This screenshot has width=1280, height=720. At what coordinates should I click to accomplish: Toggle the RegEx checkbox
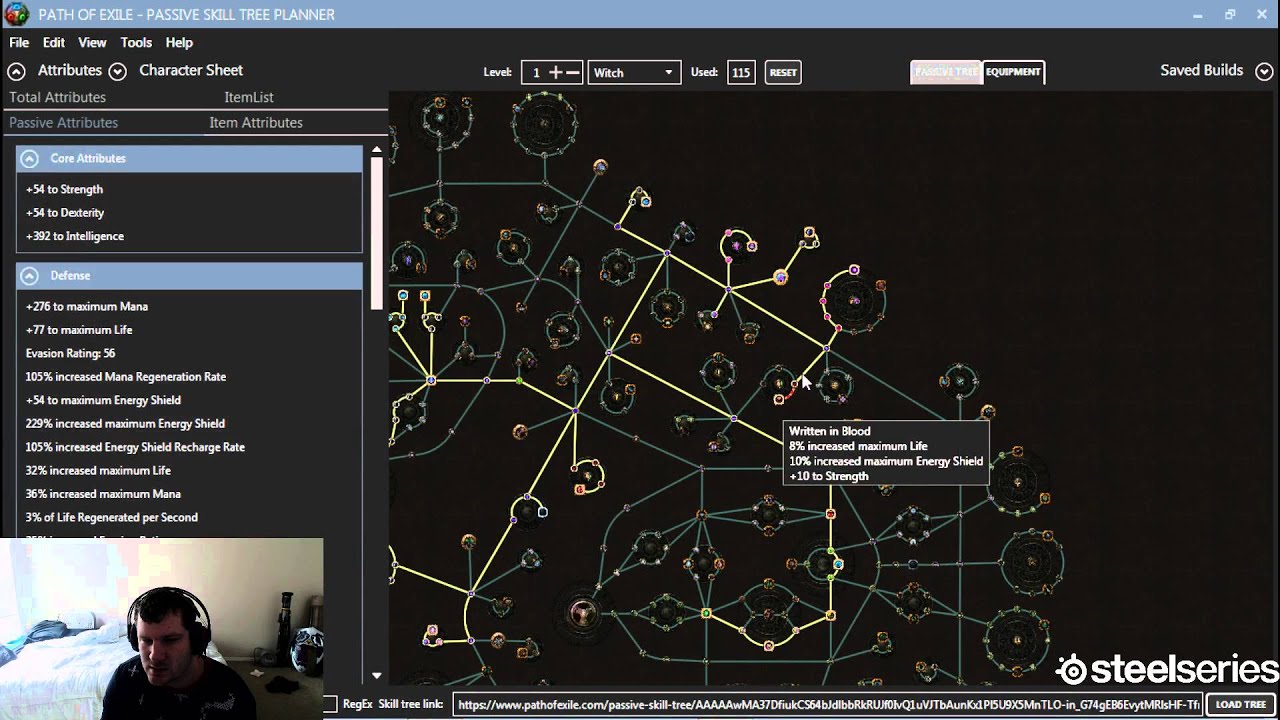point(329,705)
